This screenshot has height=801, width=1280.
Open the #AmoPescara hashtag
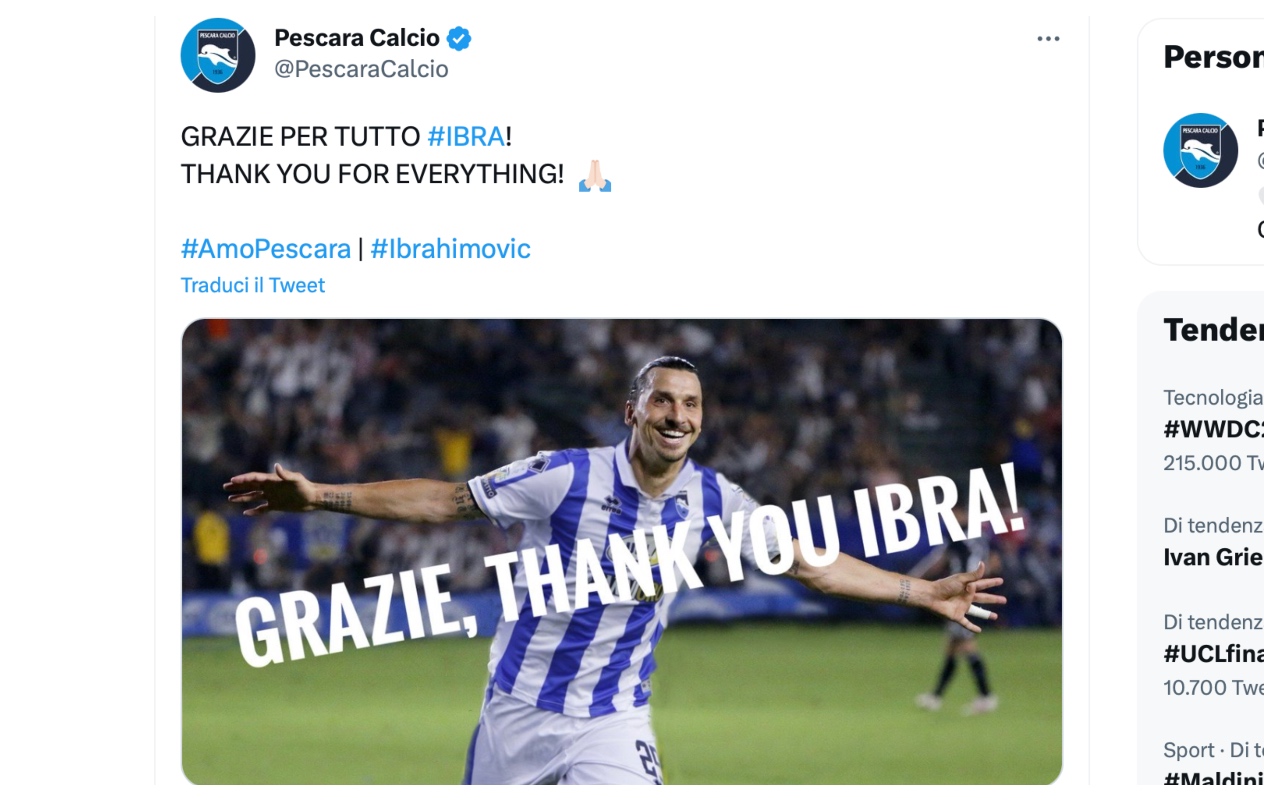(x=266, y=249)
